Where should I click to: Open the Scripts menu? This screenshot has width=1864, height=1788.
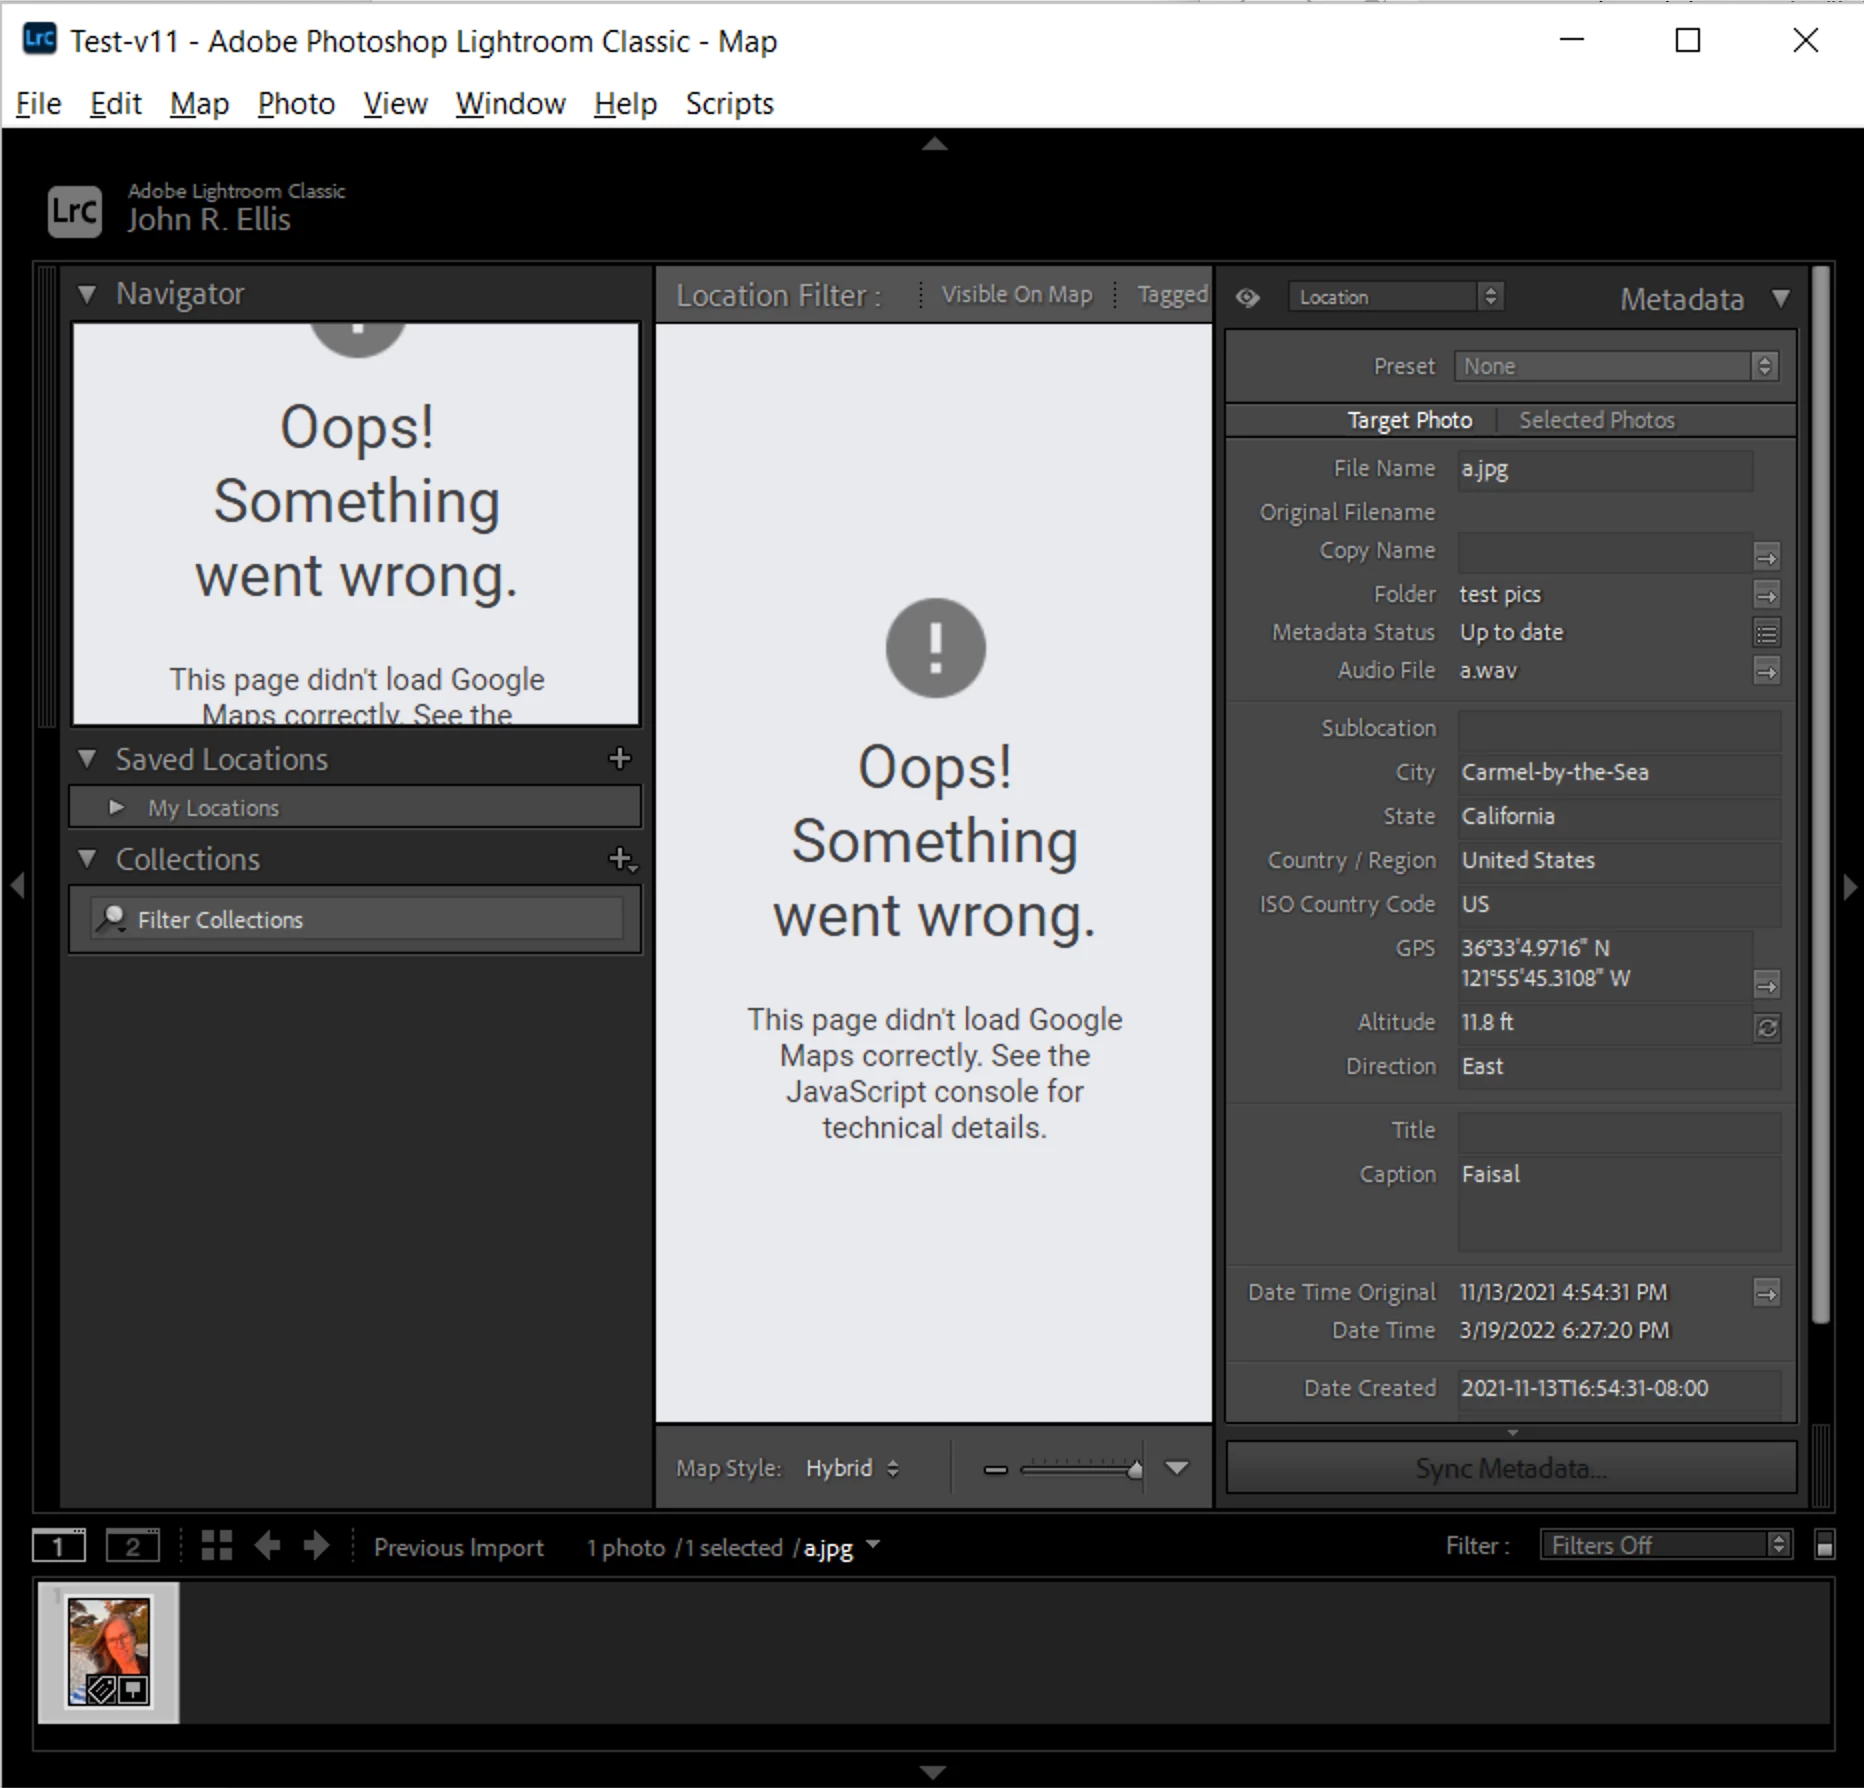[729, 104]
